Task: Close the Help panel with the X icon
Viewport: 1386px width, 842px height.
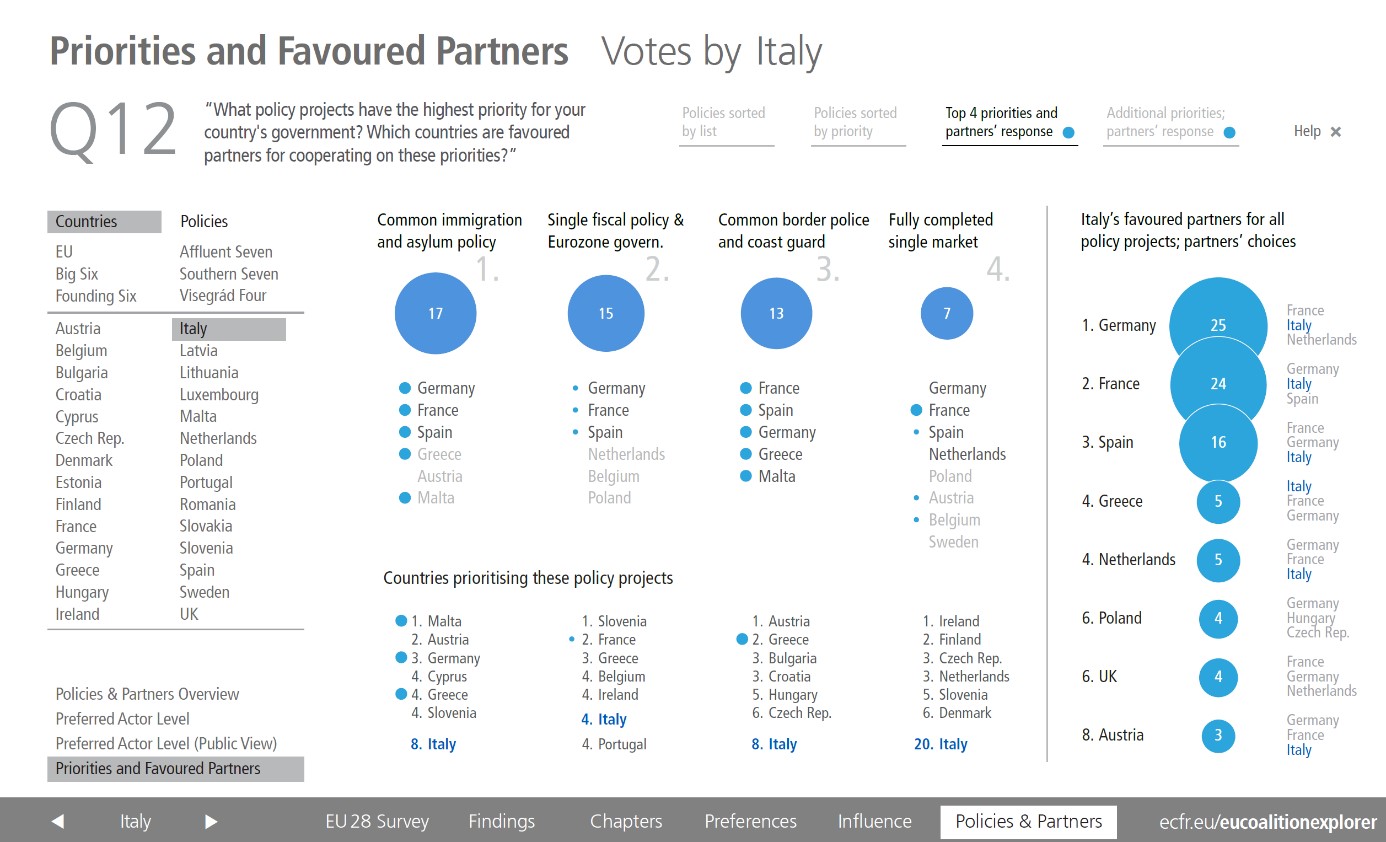Action: click(x=1336, y=131)
